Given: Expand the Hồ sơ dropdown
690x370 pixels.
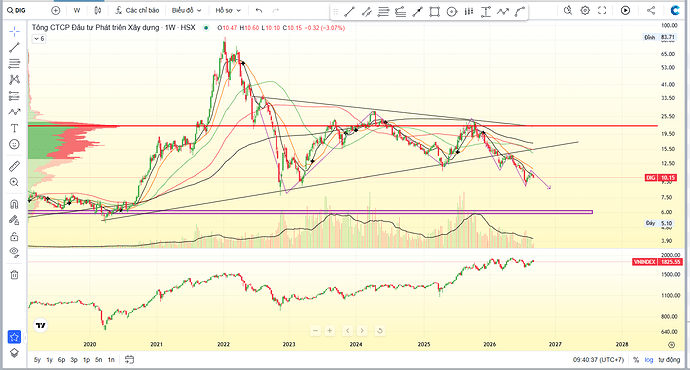Looking at the screenshot, I should click(x=228, y=10).
